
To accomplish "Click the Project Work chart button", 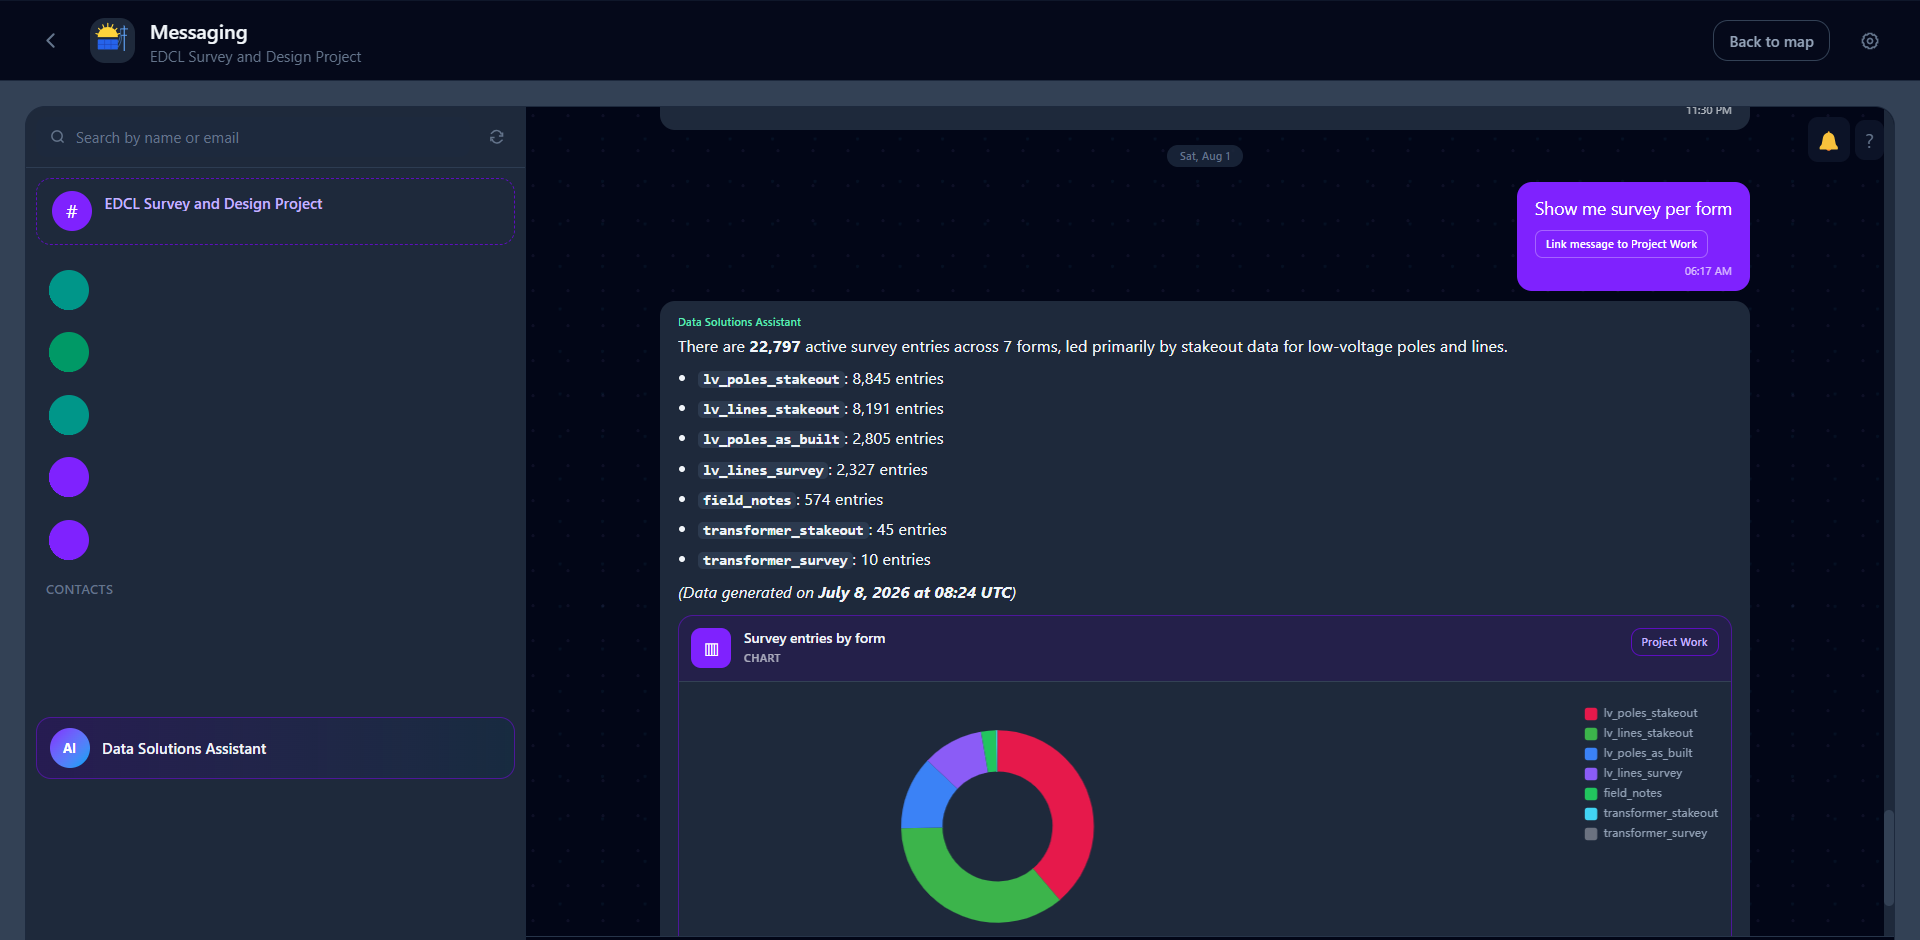I will [1674, 642].
